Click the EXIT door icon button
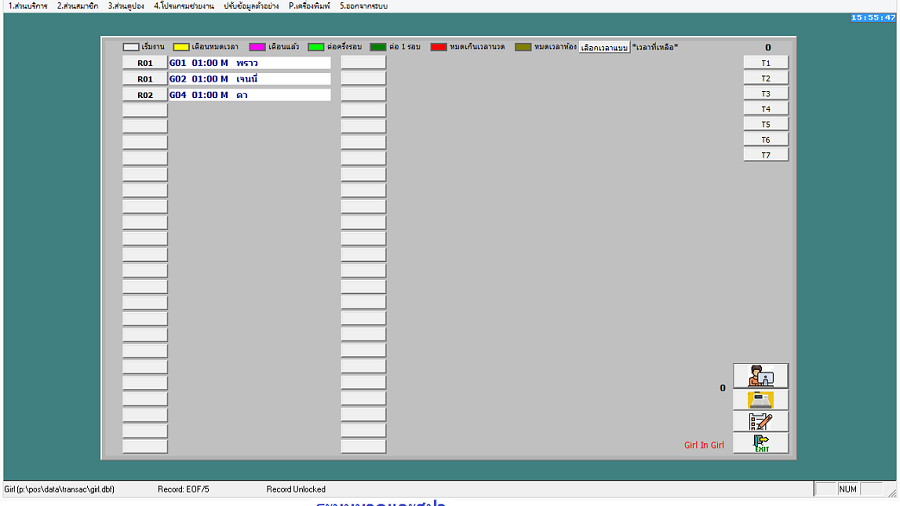Image resolution: width=900 pixels, height=506 pixels. (760, 443)
